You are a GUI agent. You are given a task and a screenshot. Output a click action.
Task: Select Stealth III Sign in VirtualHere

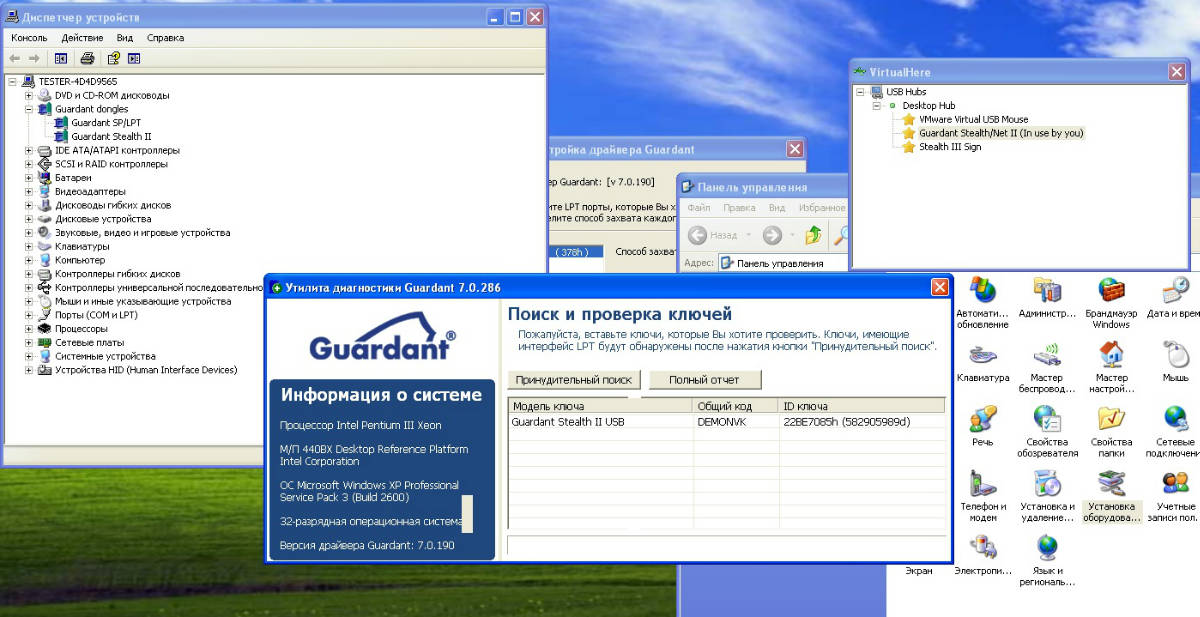click(949, 147)
